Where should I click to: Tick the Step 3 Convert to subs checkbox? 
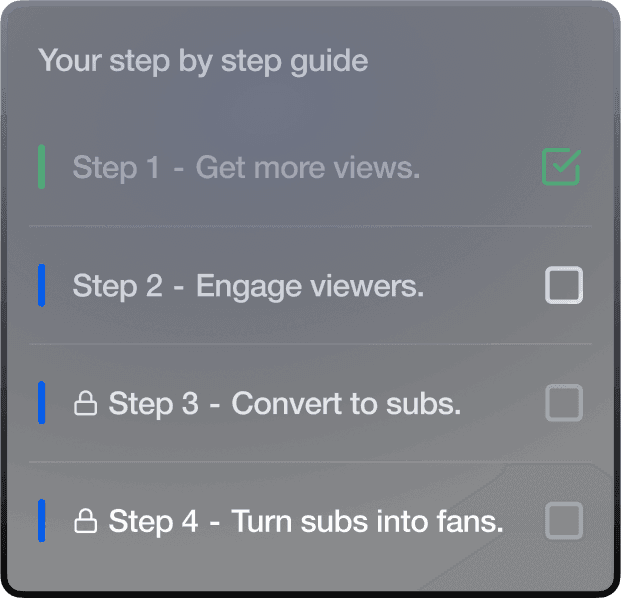tap(564, 404)
